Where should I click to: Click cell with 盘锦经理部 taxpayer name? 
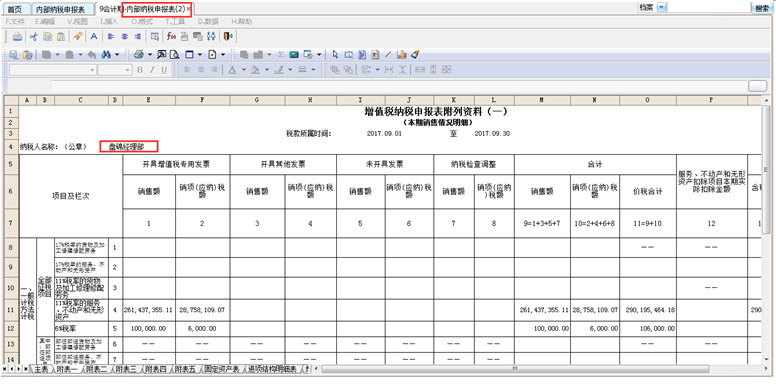point(128,146)
